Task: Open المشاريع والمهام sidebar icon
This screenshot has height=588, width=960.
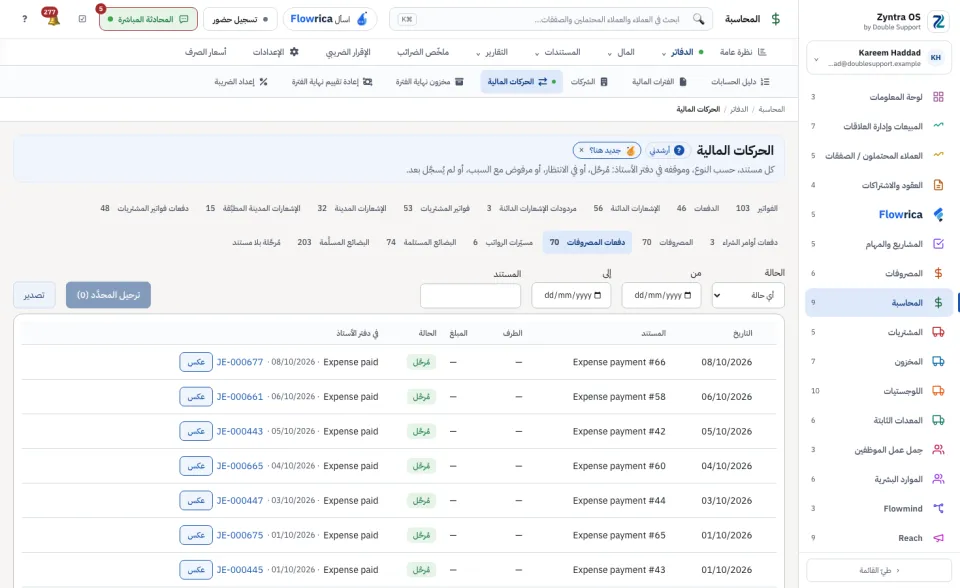Action: (938, 244)
